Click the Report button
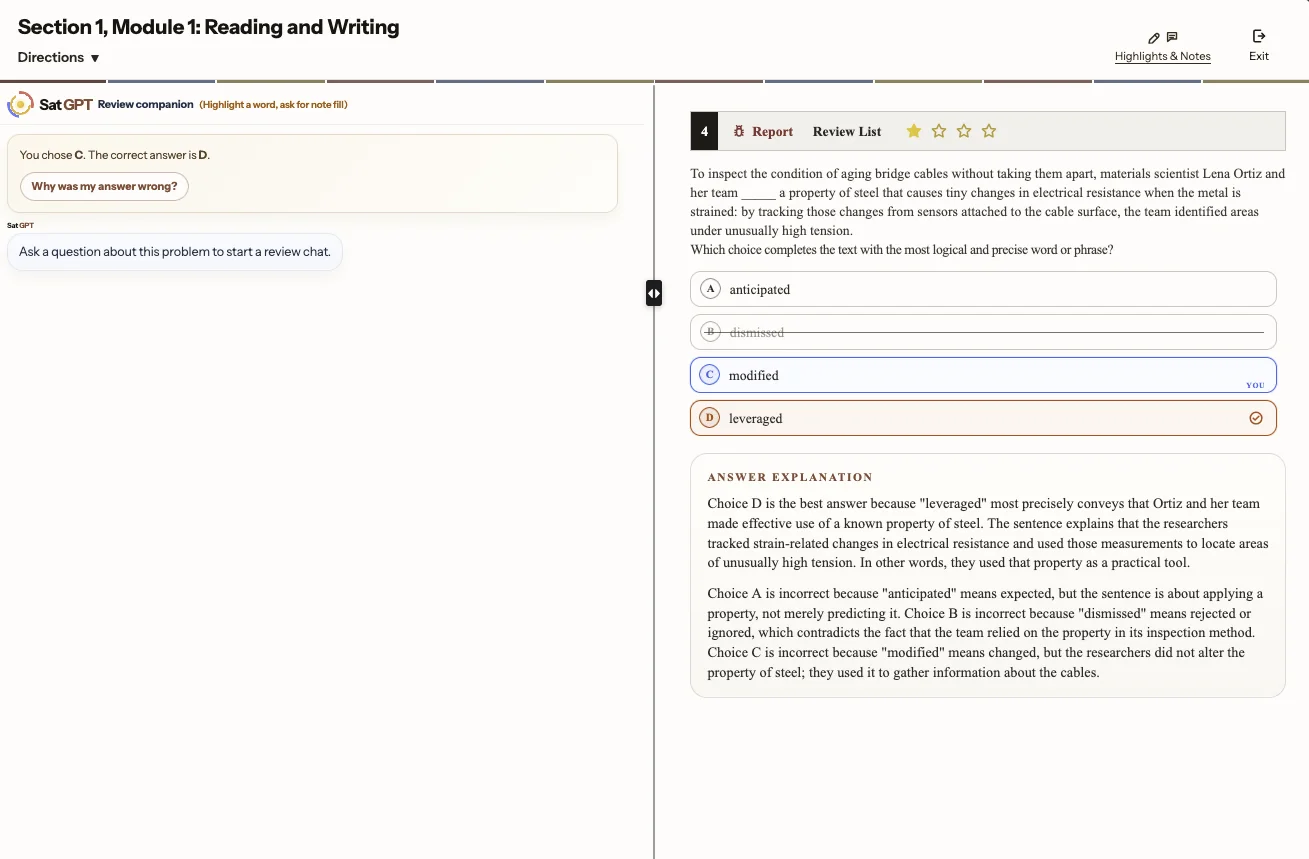 coord(763,131)
